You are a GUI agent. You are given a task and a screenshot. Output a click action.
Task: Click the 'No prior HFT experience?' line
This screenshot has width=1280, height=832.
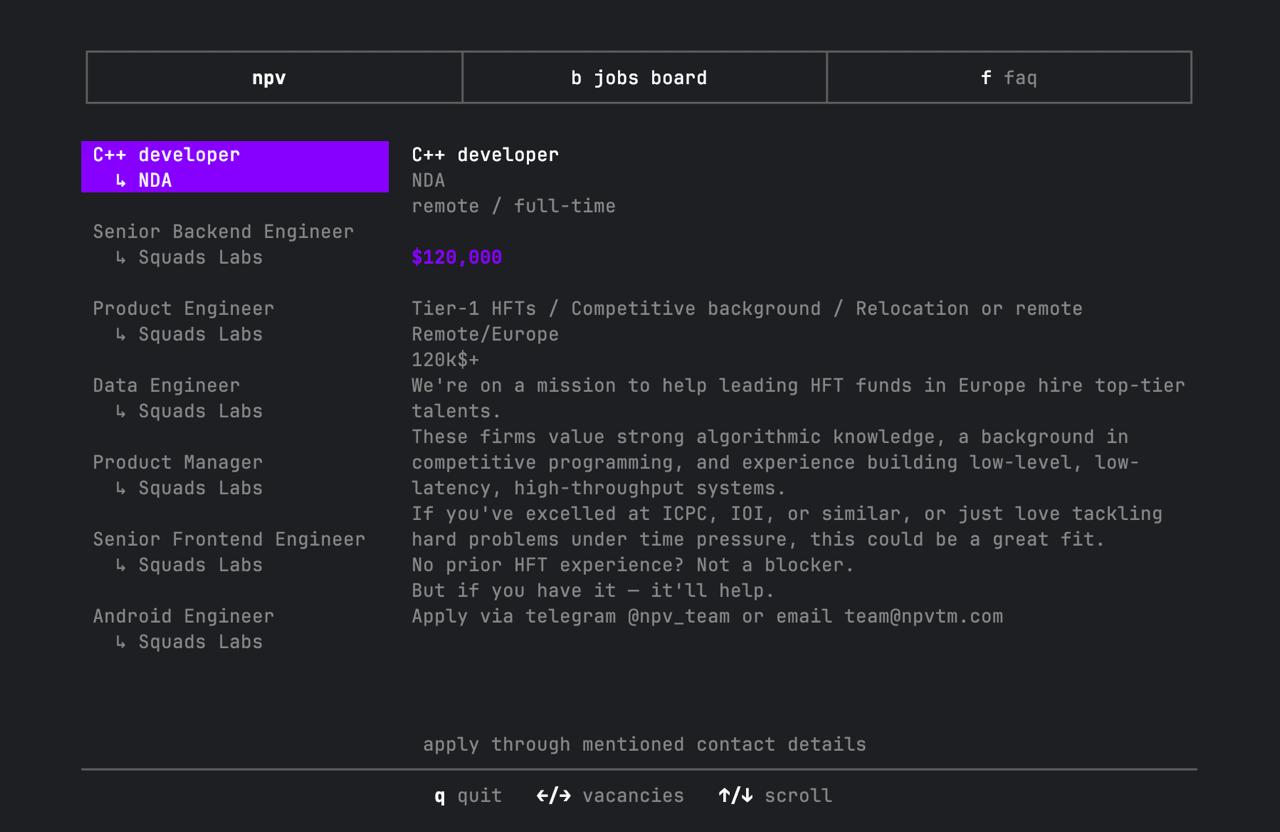[633, 565]
